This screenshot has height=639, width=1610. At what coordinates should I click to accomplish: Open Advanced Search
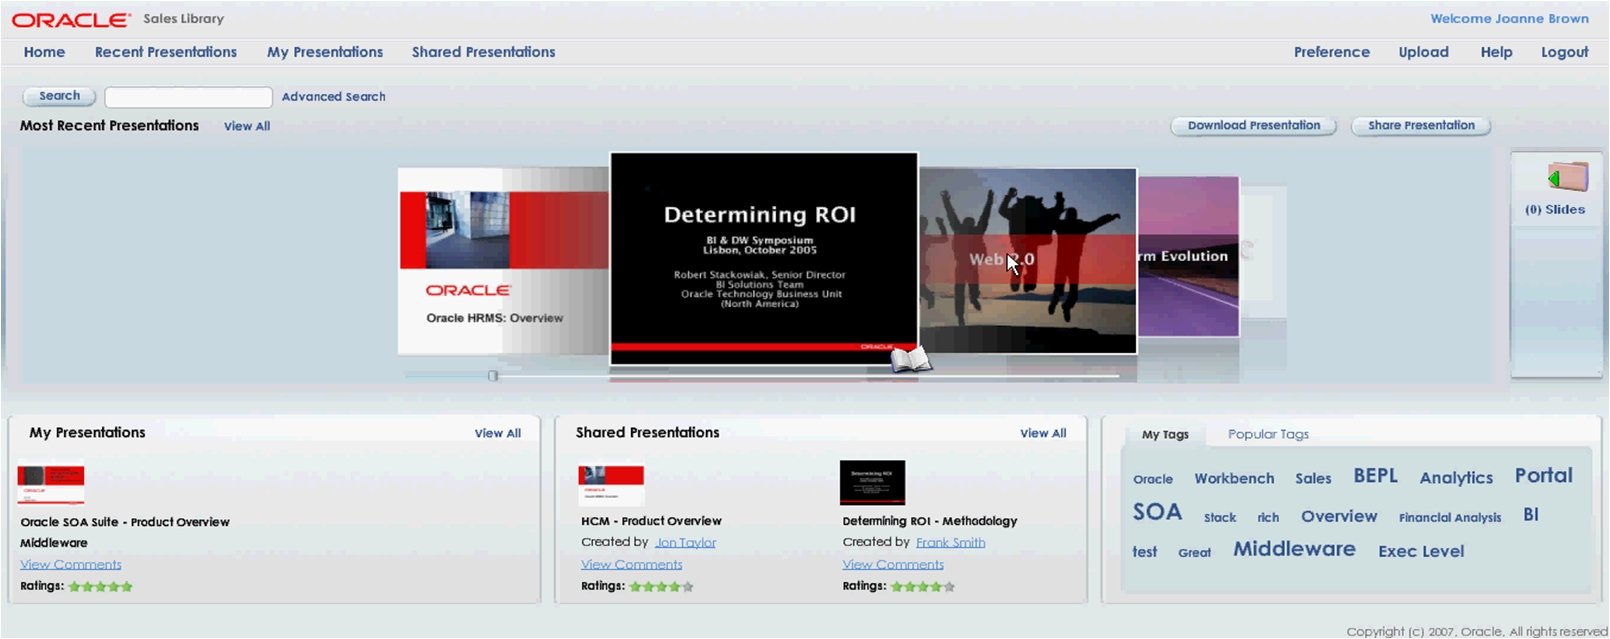(334, 97)
